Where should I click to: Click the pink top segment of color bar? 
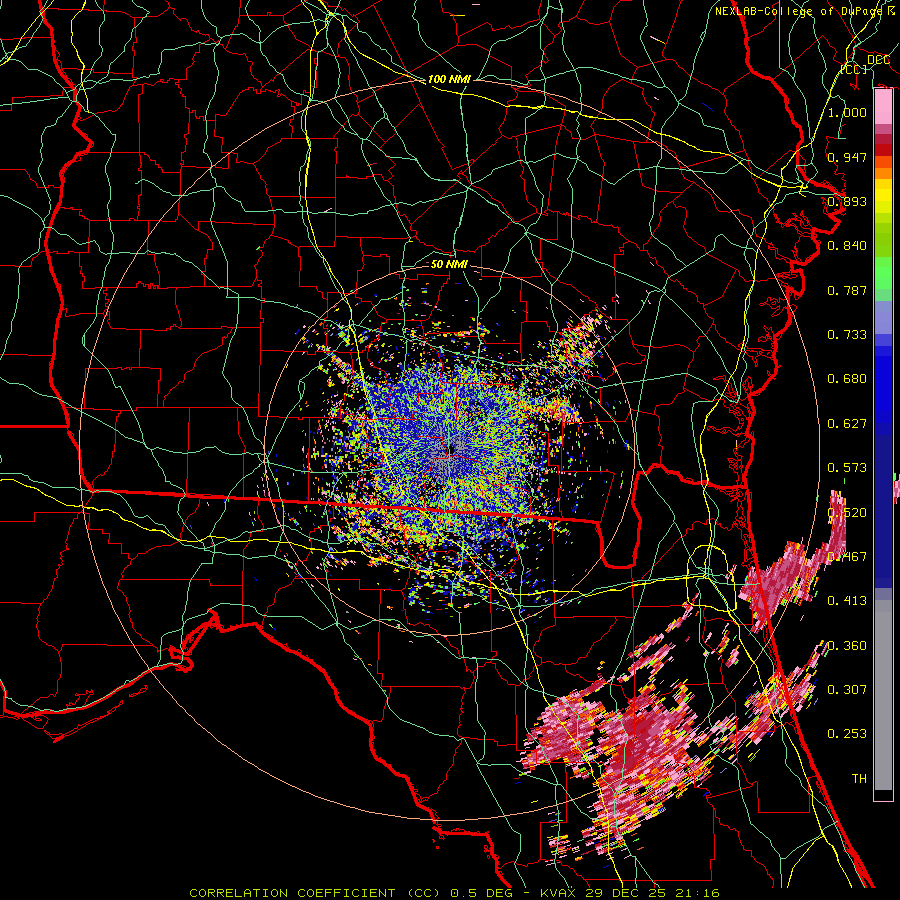coord(883,107)
